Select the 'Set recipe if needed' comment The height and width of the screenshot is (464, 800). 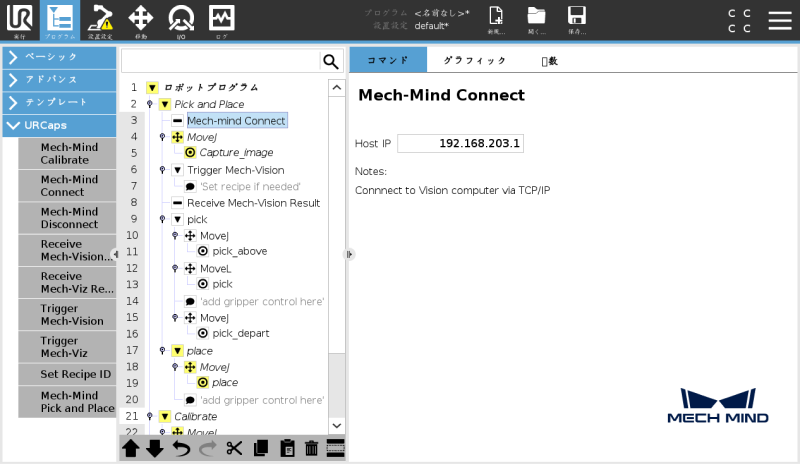tap(250, 187)
